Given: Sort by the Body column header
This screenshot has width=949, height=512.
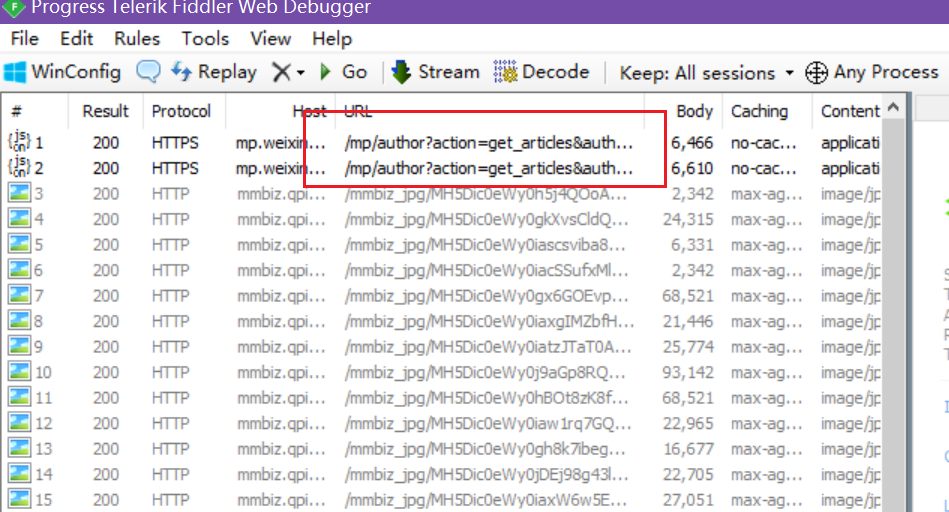Looking at the screenshot, I should [694, 111].
